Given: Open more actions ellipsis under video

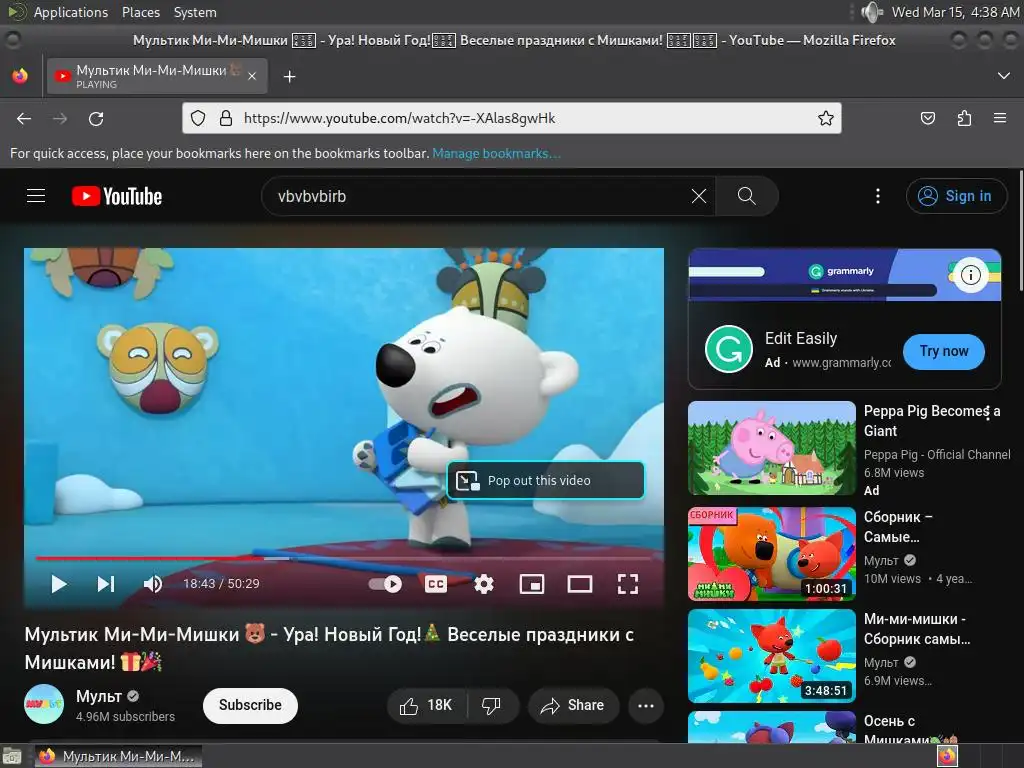Looking at the screenshot, I should (x=646, y=705).
